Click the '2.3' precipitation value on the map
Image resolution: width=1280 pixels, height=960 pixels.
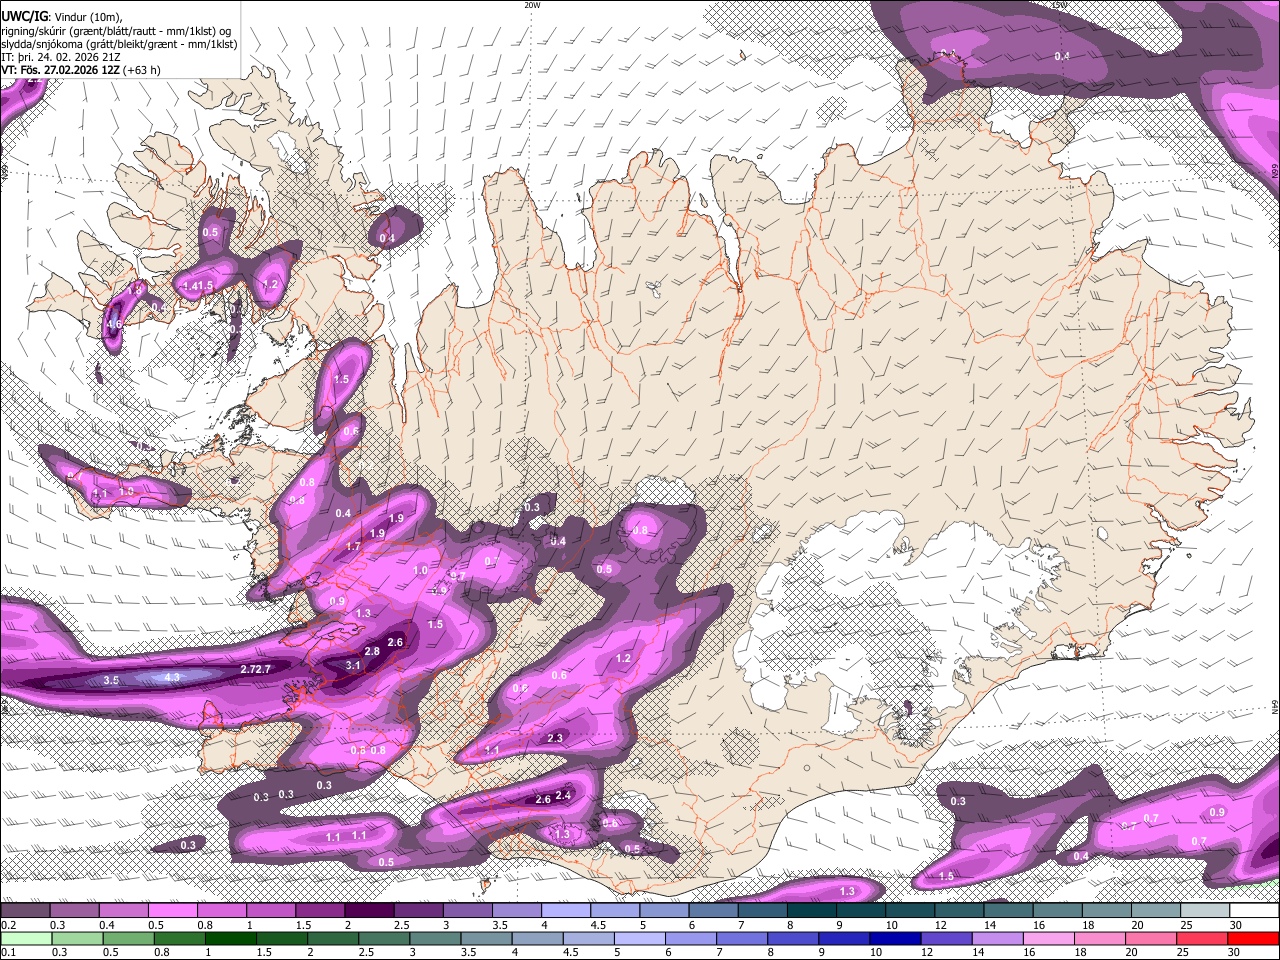pos(556,738)
